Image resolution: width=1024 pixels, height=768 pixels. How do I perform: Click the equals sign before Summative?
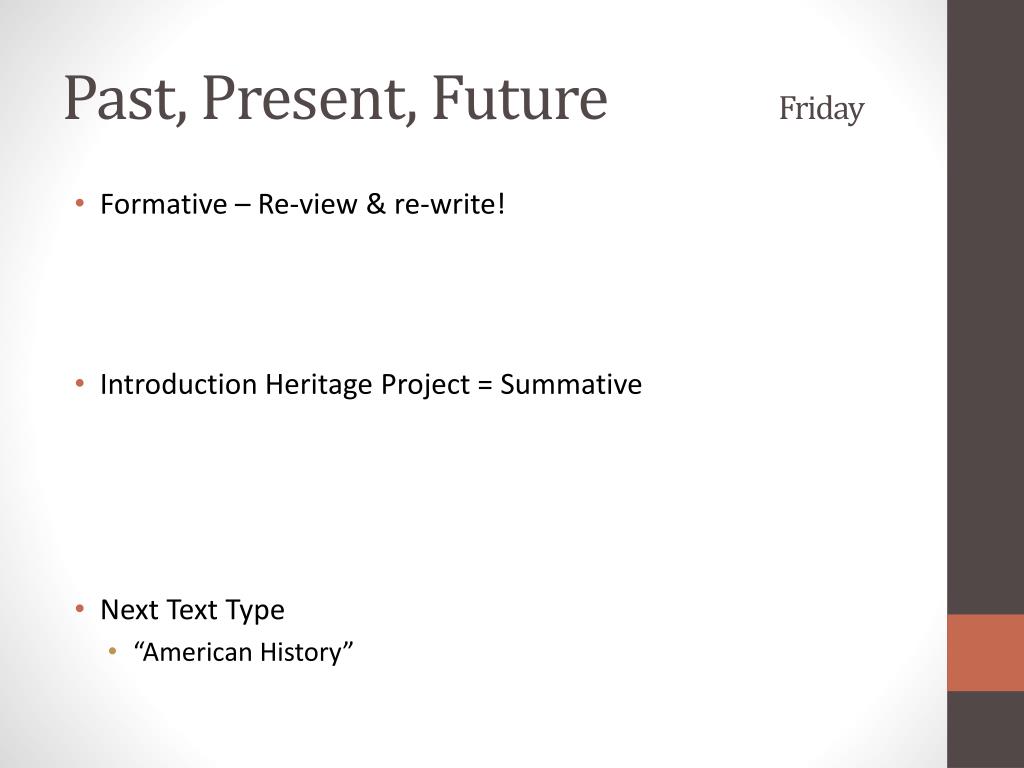pyautogui.click(x=485, y=385)
